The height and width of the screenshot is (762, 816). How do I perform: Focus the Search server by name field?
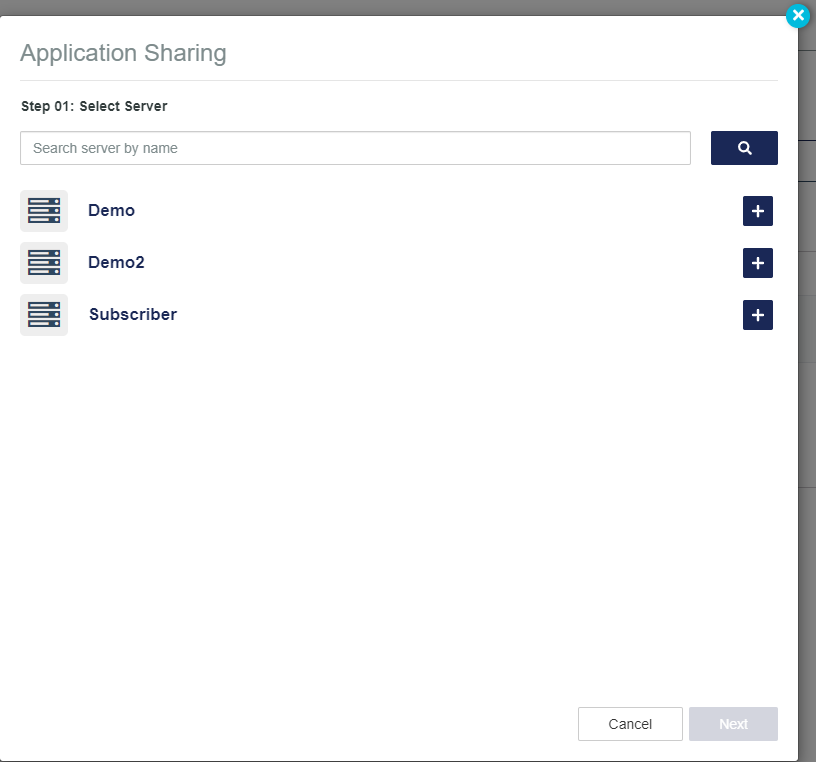355,148
